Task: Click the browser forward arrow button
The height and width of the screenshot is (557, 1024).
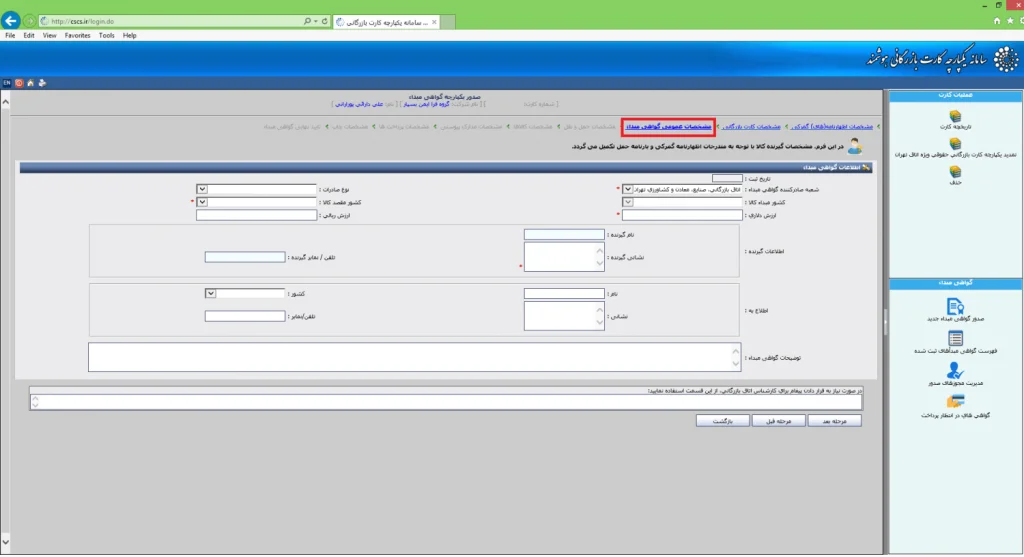Action: (29, 22)
